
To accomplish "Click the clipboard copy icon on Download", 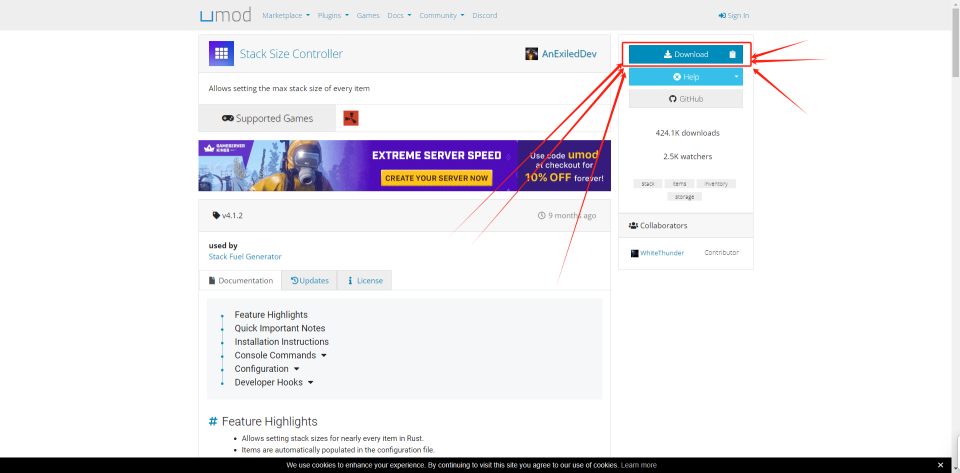I will pos(732,54).
